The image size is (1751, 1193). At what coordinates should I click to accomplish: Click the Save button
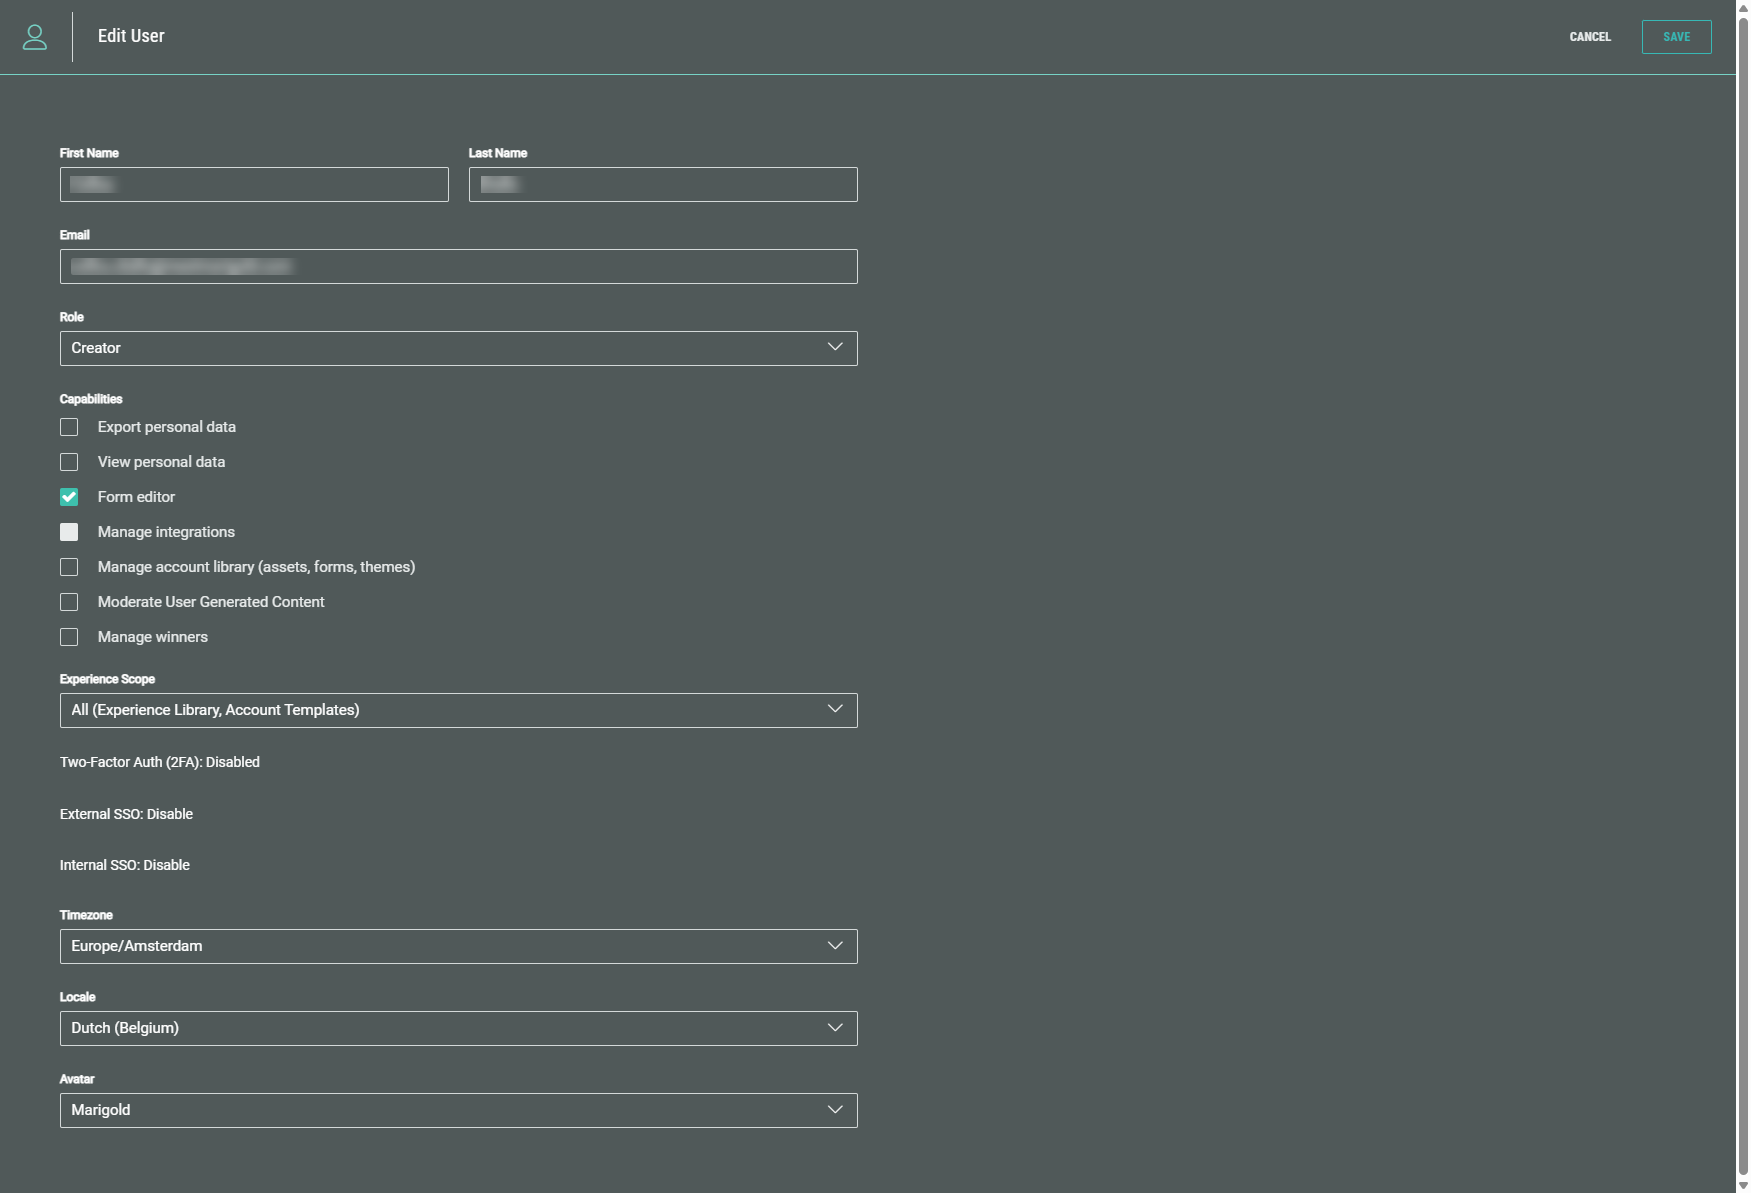pyautogui.click(x=1676, y=37)
